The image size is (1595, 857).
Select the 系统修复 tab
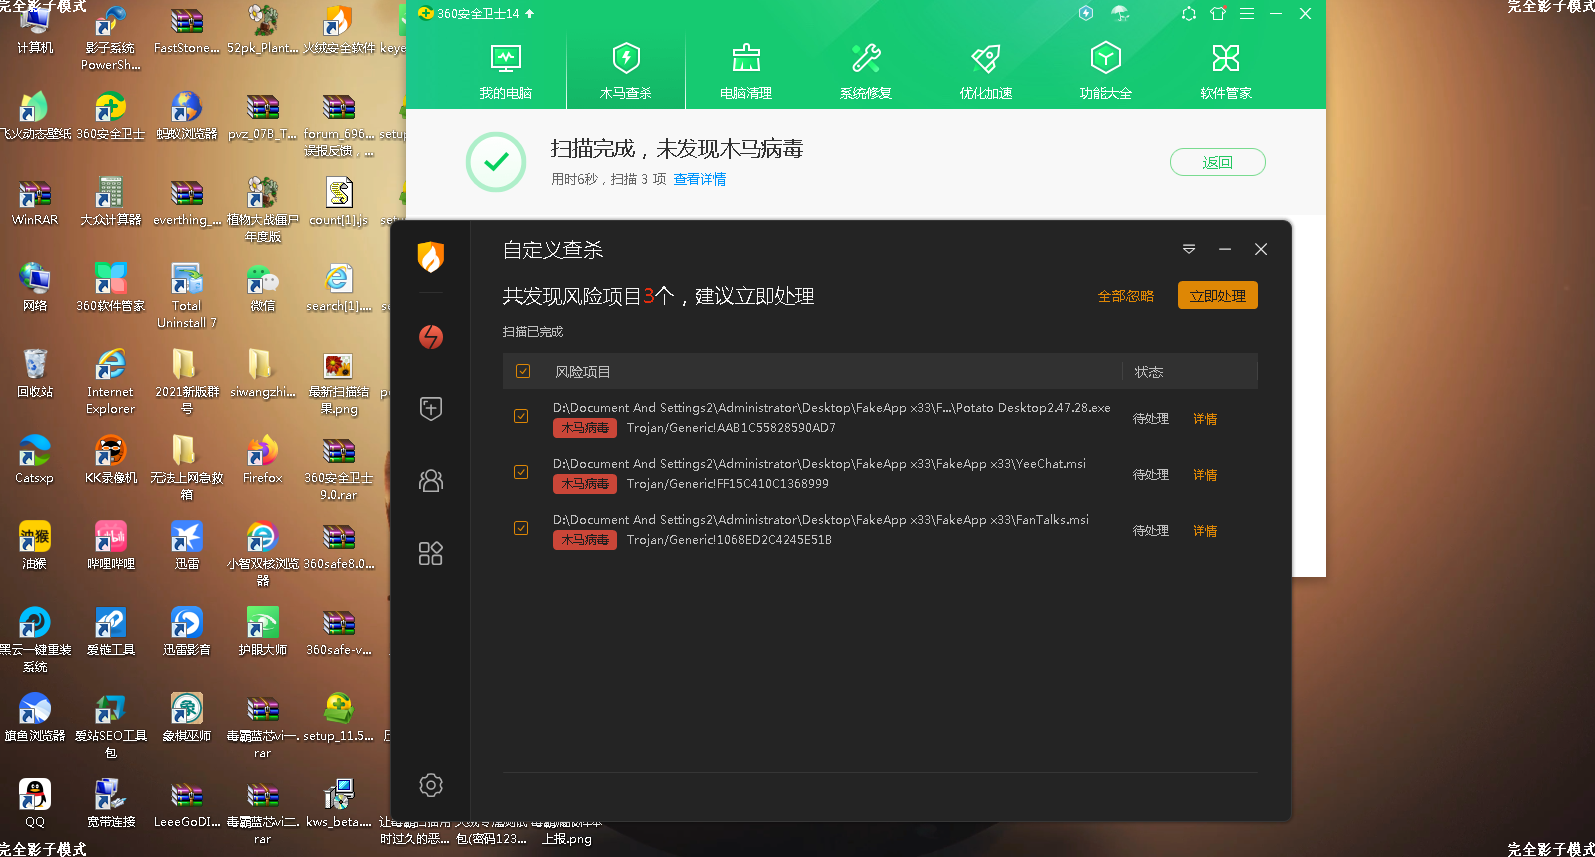pos(866,71)
